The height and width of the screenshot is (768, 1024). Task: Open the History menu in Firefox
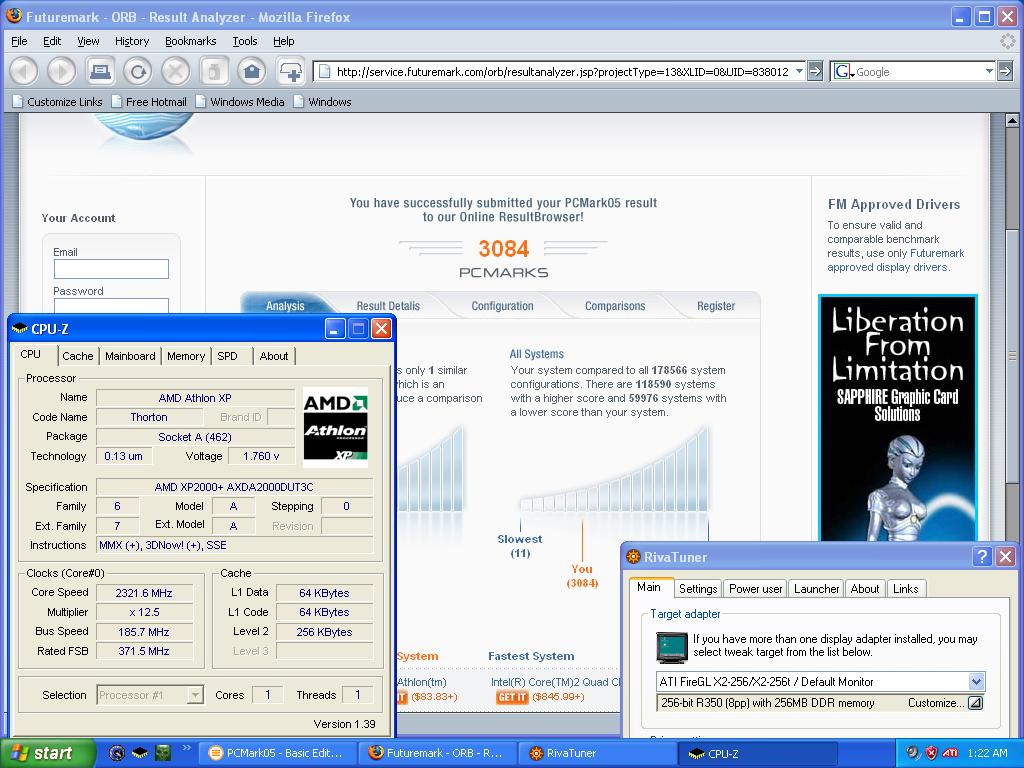click(x=132, y=41)
